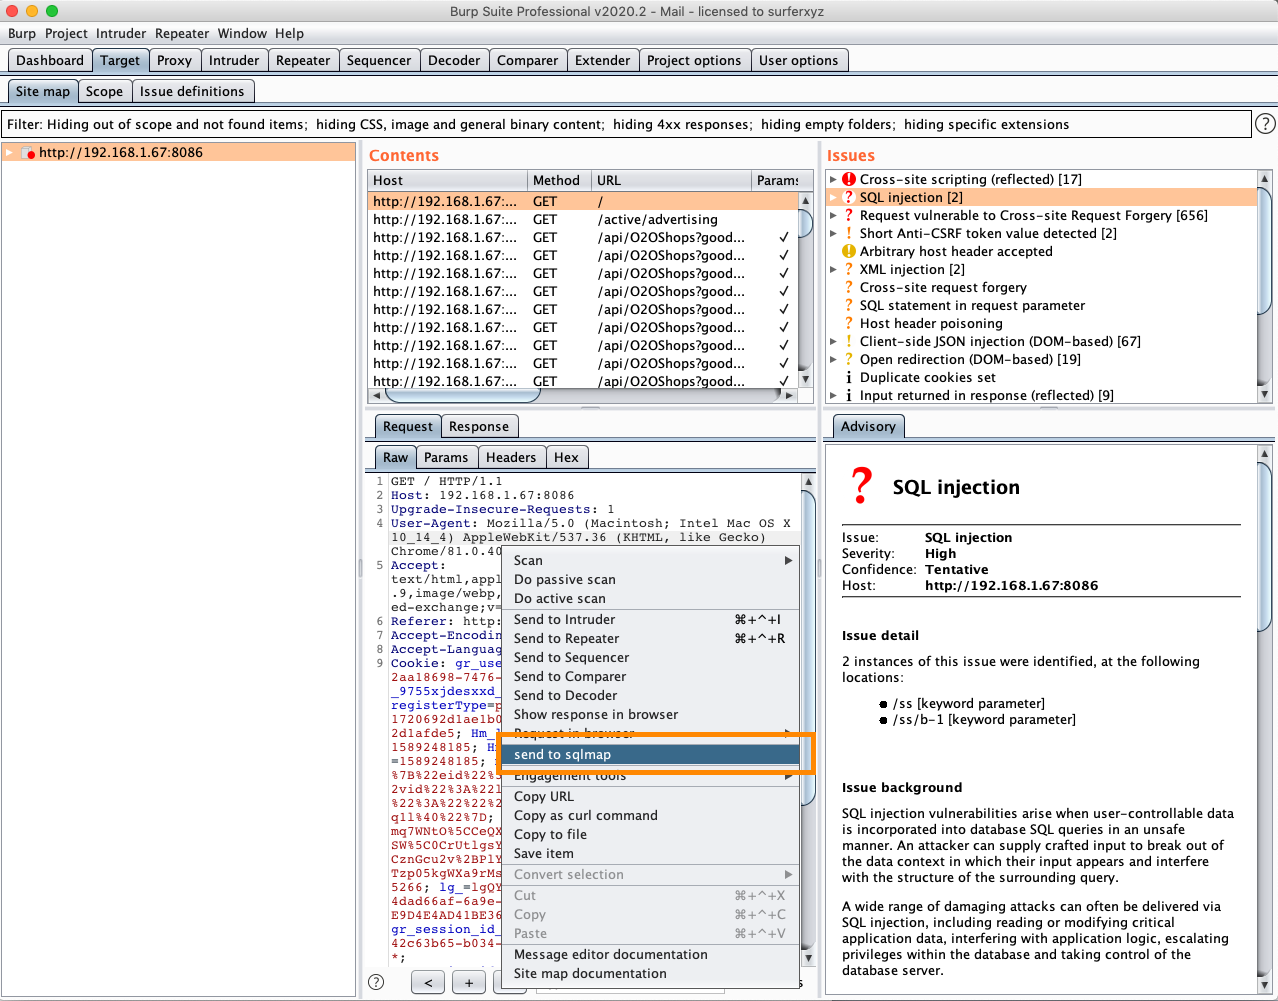This screenshot has height=1001, width=1278.
Task: Click info icon beside Duplicate cookies set
Action: click(x=849, y=378)
